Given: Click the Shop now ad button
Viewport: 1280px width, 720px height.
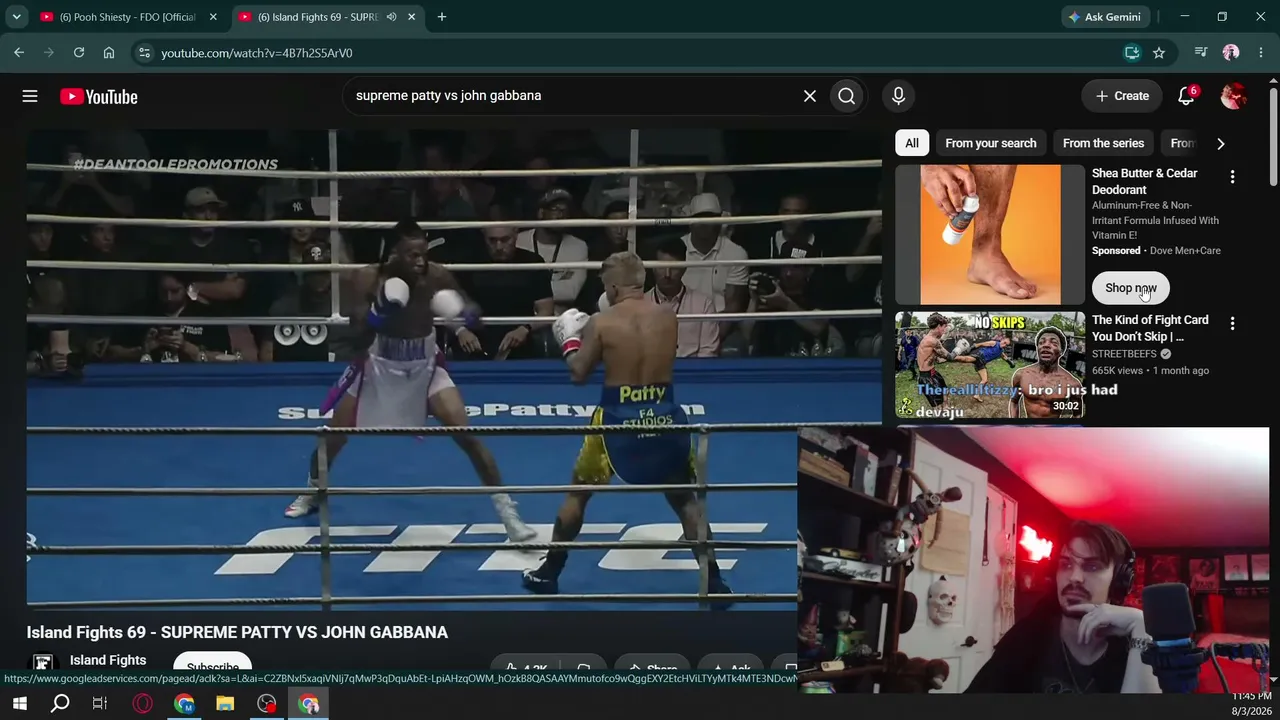Looking at the screenshot, I should [1131, 288].
